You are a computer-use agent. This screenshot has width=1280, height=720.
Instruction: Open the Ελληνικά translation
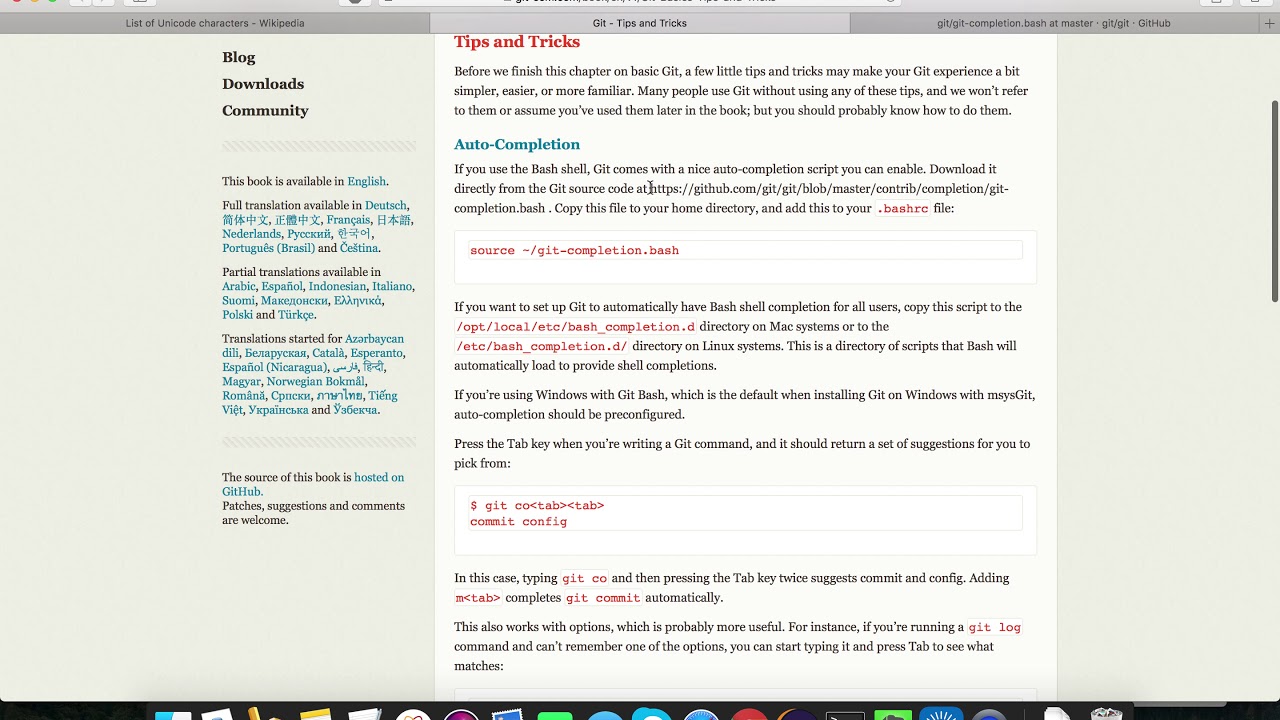[358, 300]
